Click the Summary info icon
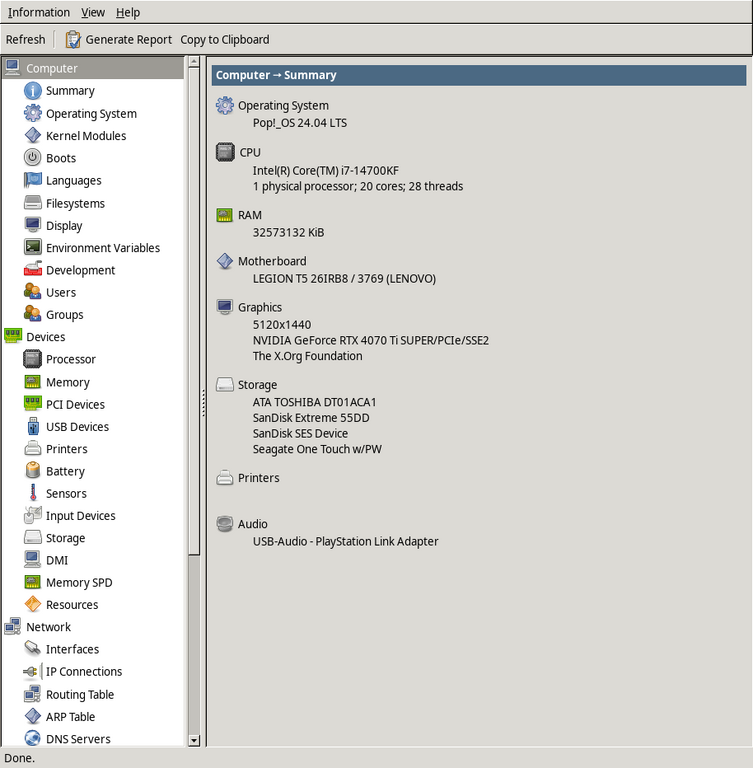 click(32, 91)
